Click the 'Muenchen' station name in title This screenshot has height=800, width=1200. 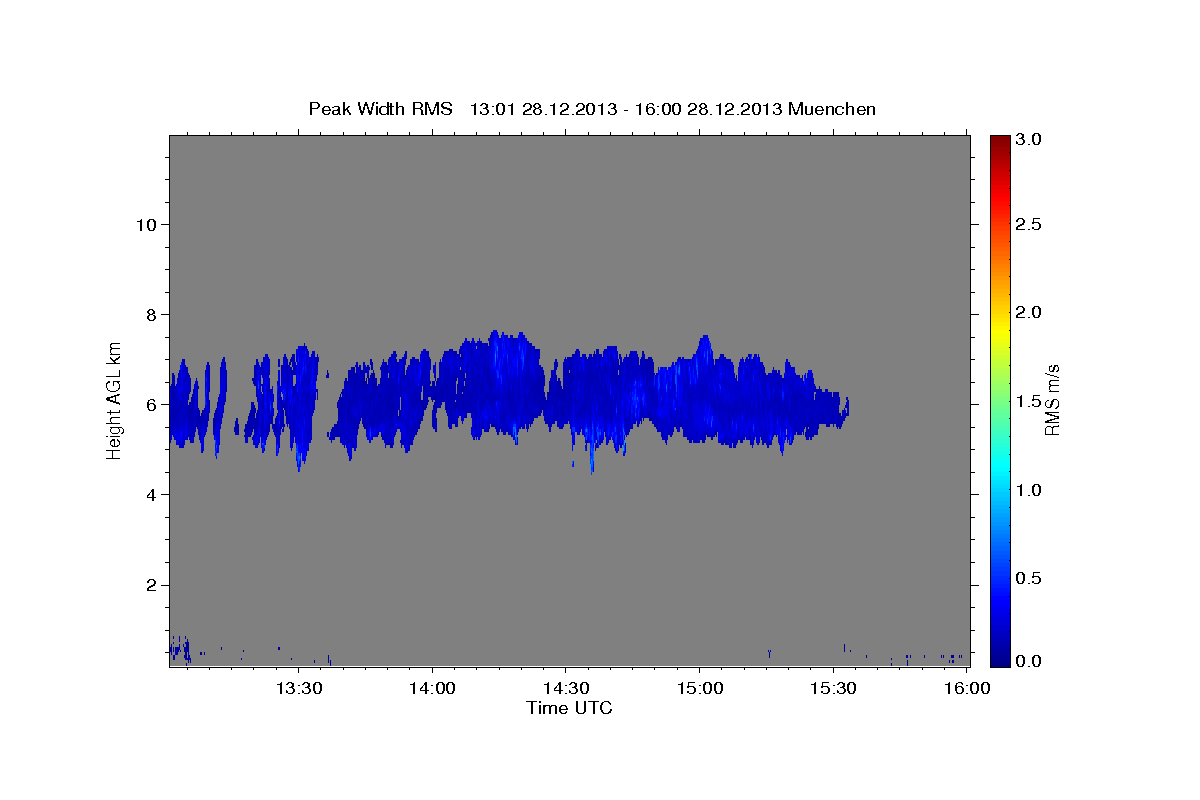tap(832, 109)
